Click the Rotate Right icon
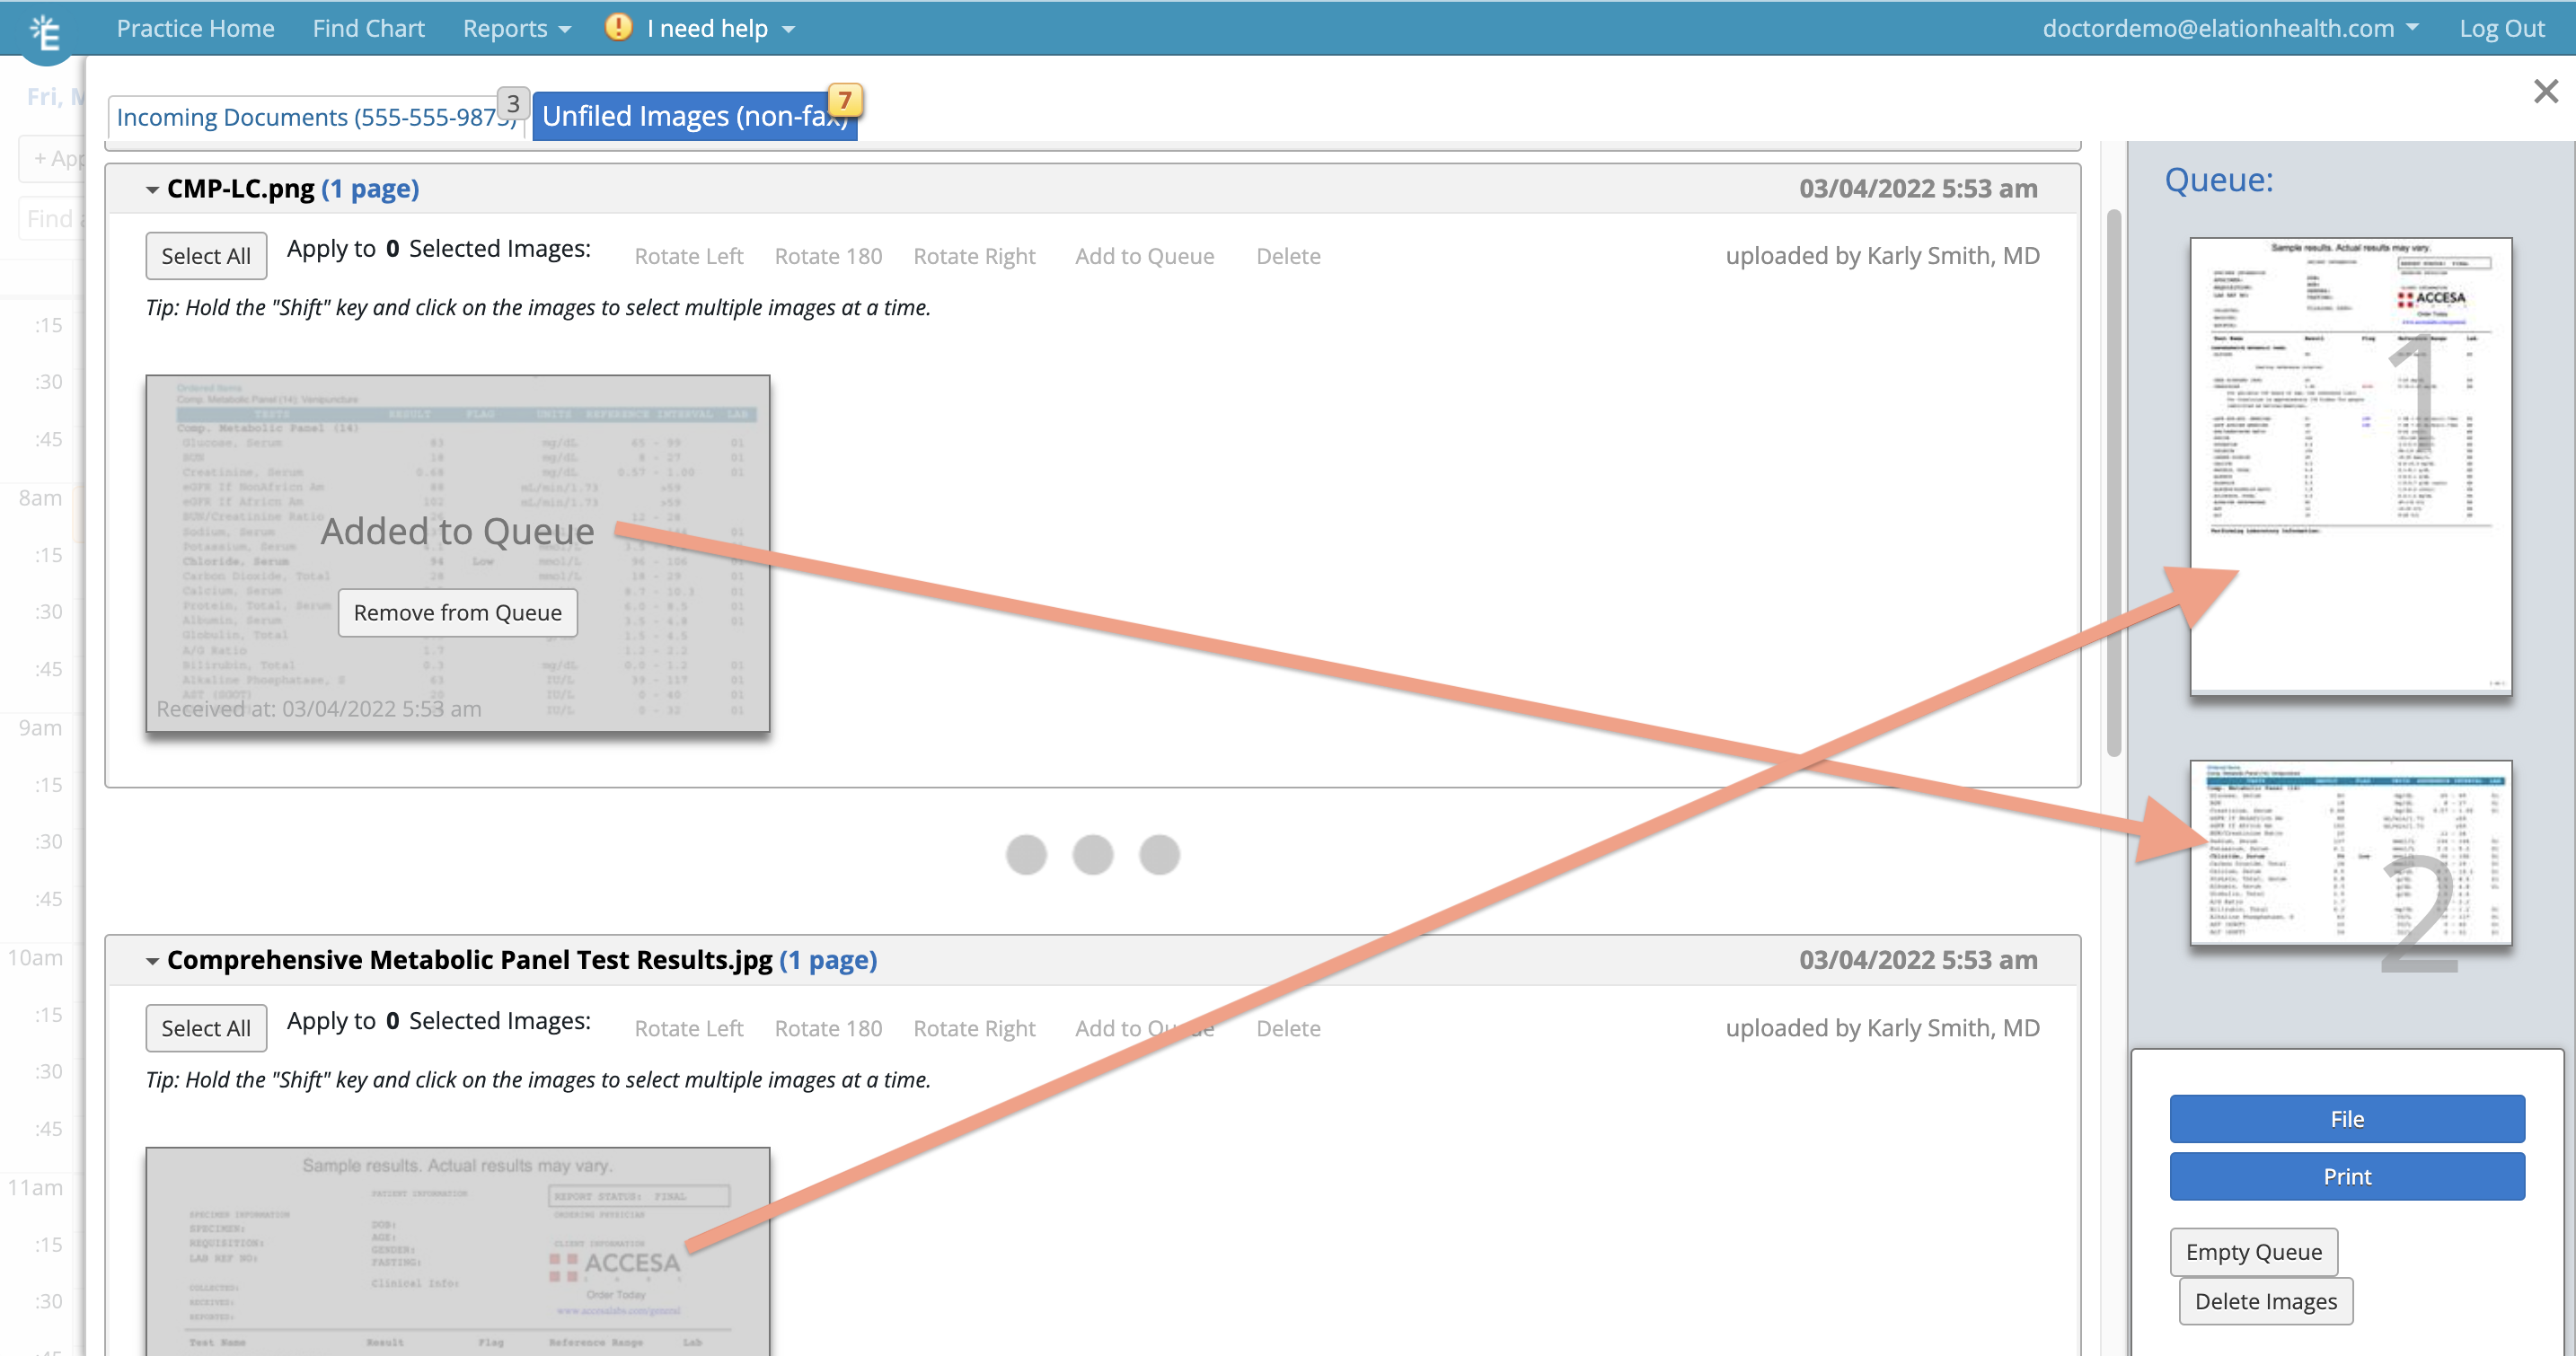The image size is (2576, 1356). pyautogui.click(x=975, y=256)
